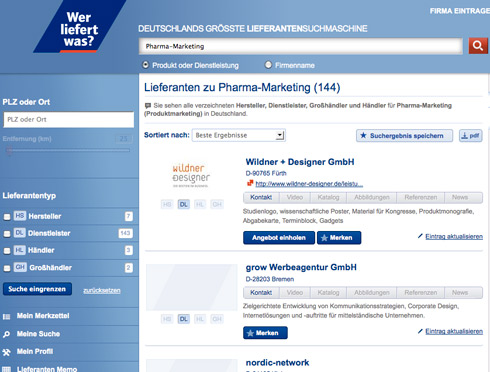Click the Pharma-Marketing search field
Screen dimensions: 490x372
point(301,46)
